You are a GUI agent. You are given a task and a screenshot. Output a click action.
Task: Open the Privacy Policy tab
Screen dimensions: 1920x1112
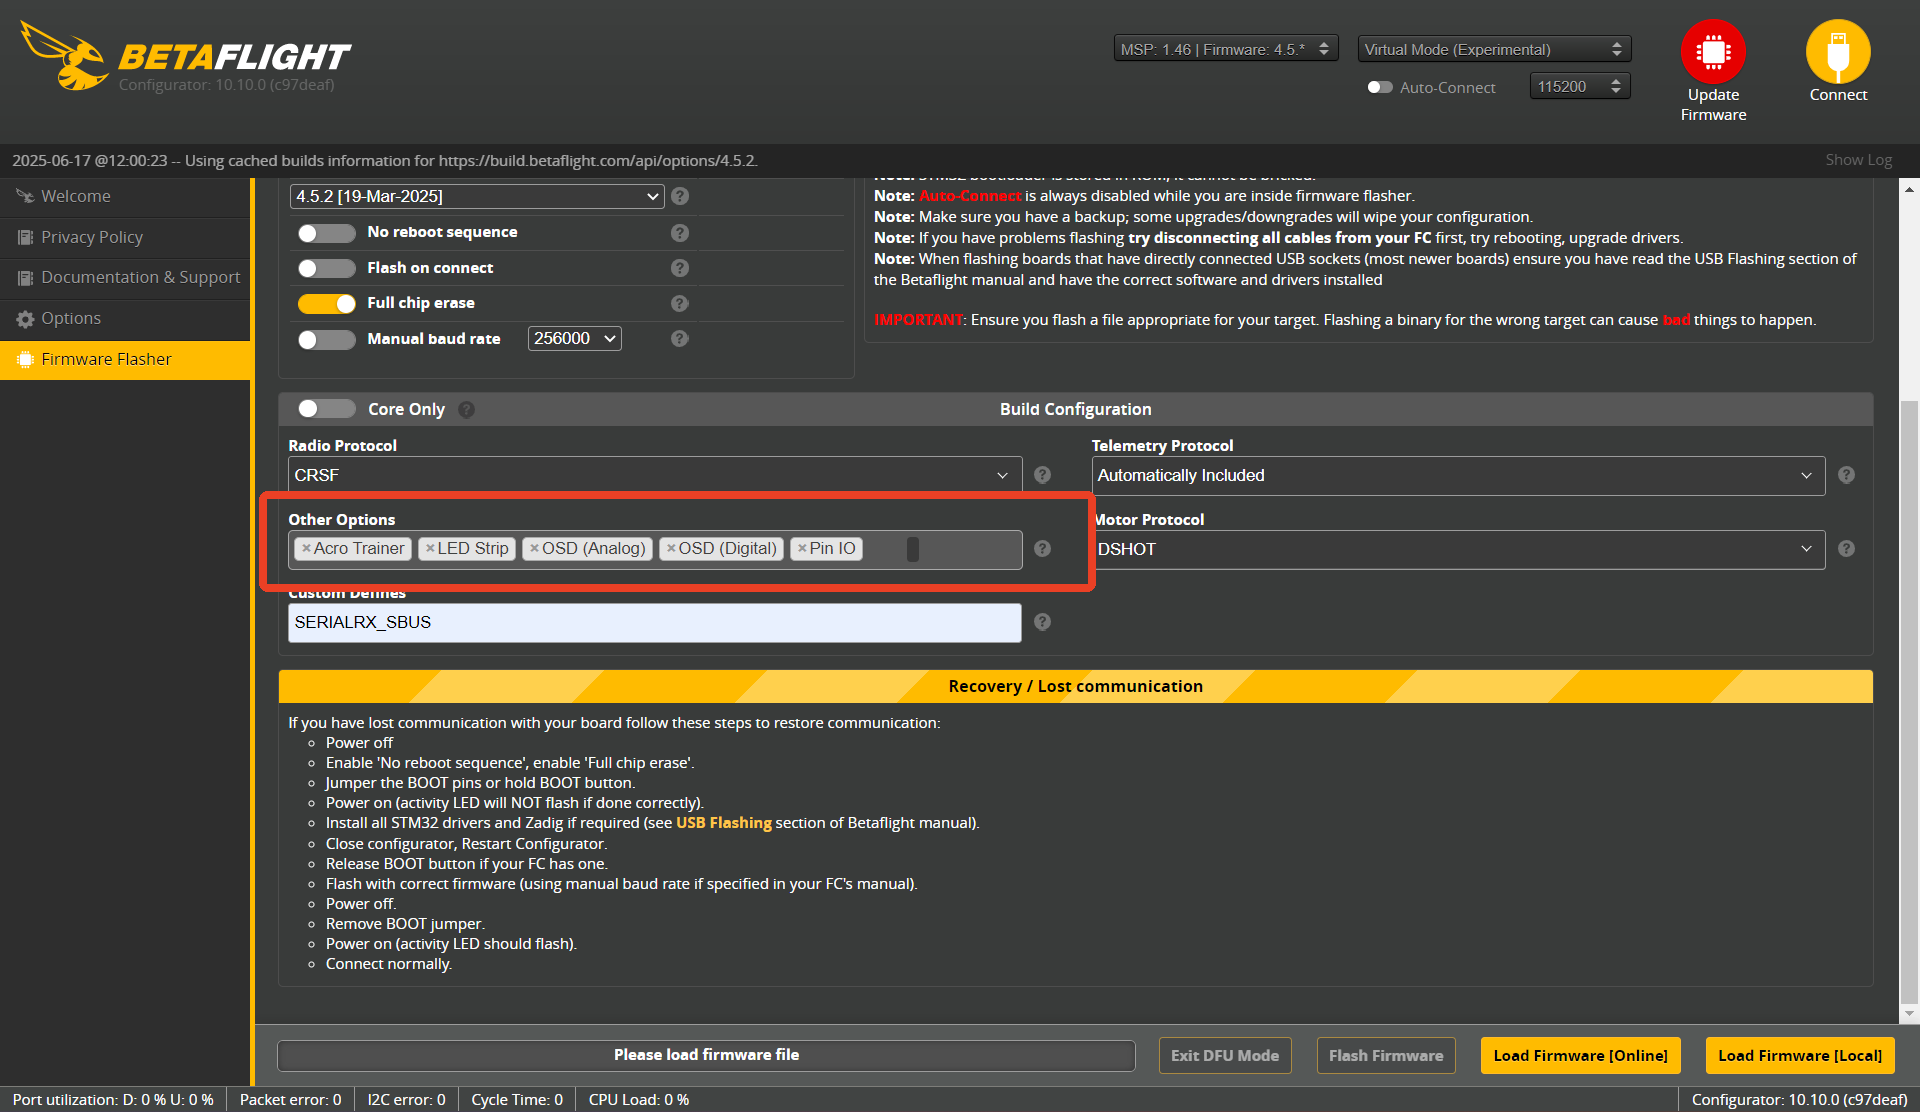pyautogui.click(x=125, y=237)
